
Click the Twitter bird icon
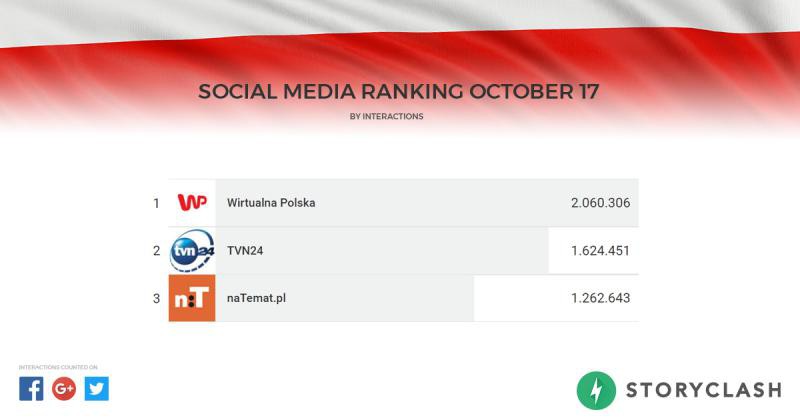pos(96,389)
